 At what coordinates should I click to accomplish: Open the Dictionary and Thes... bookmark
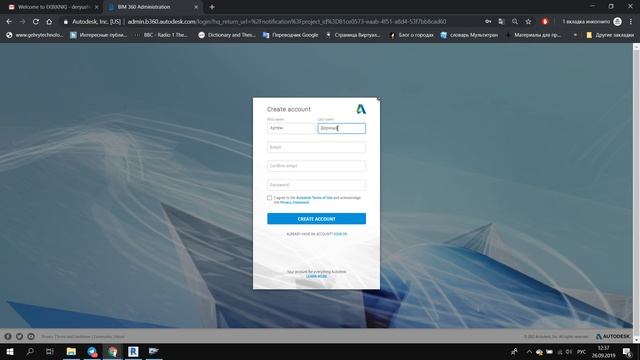click(227, 35)
